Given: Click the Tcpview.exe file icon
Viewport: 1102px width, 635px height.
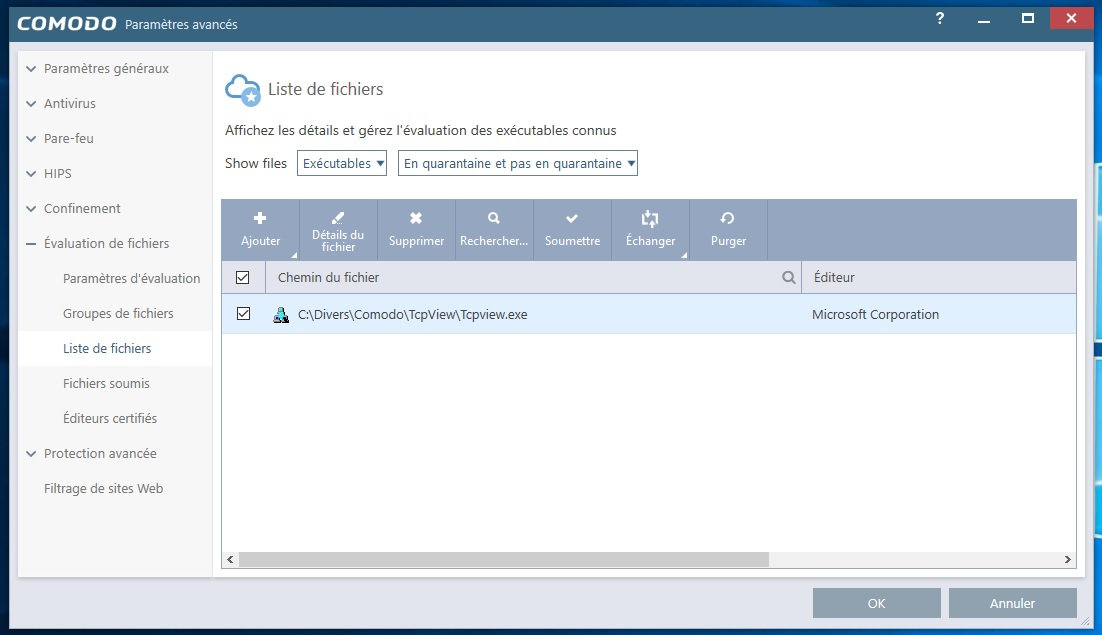Looking at the screenshot, I should click(x=281, y=315).
